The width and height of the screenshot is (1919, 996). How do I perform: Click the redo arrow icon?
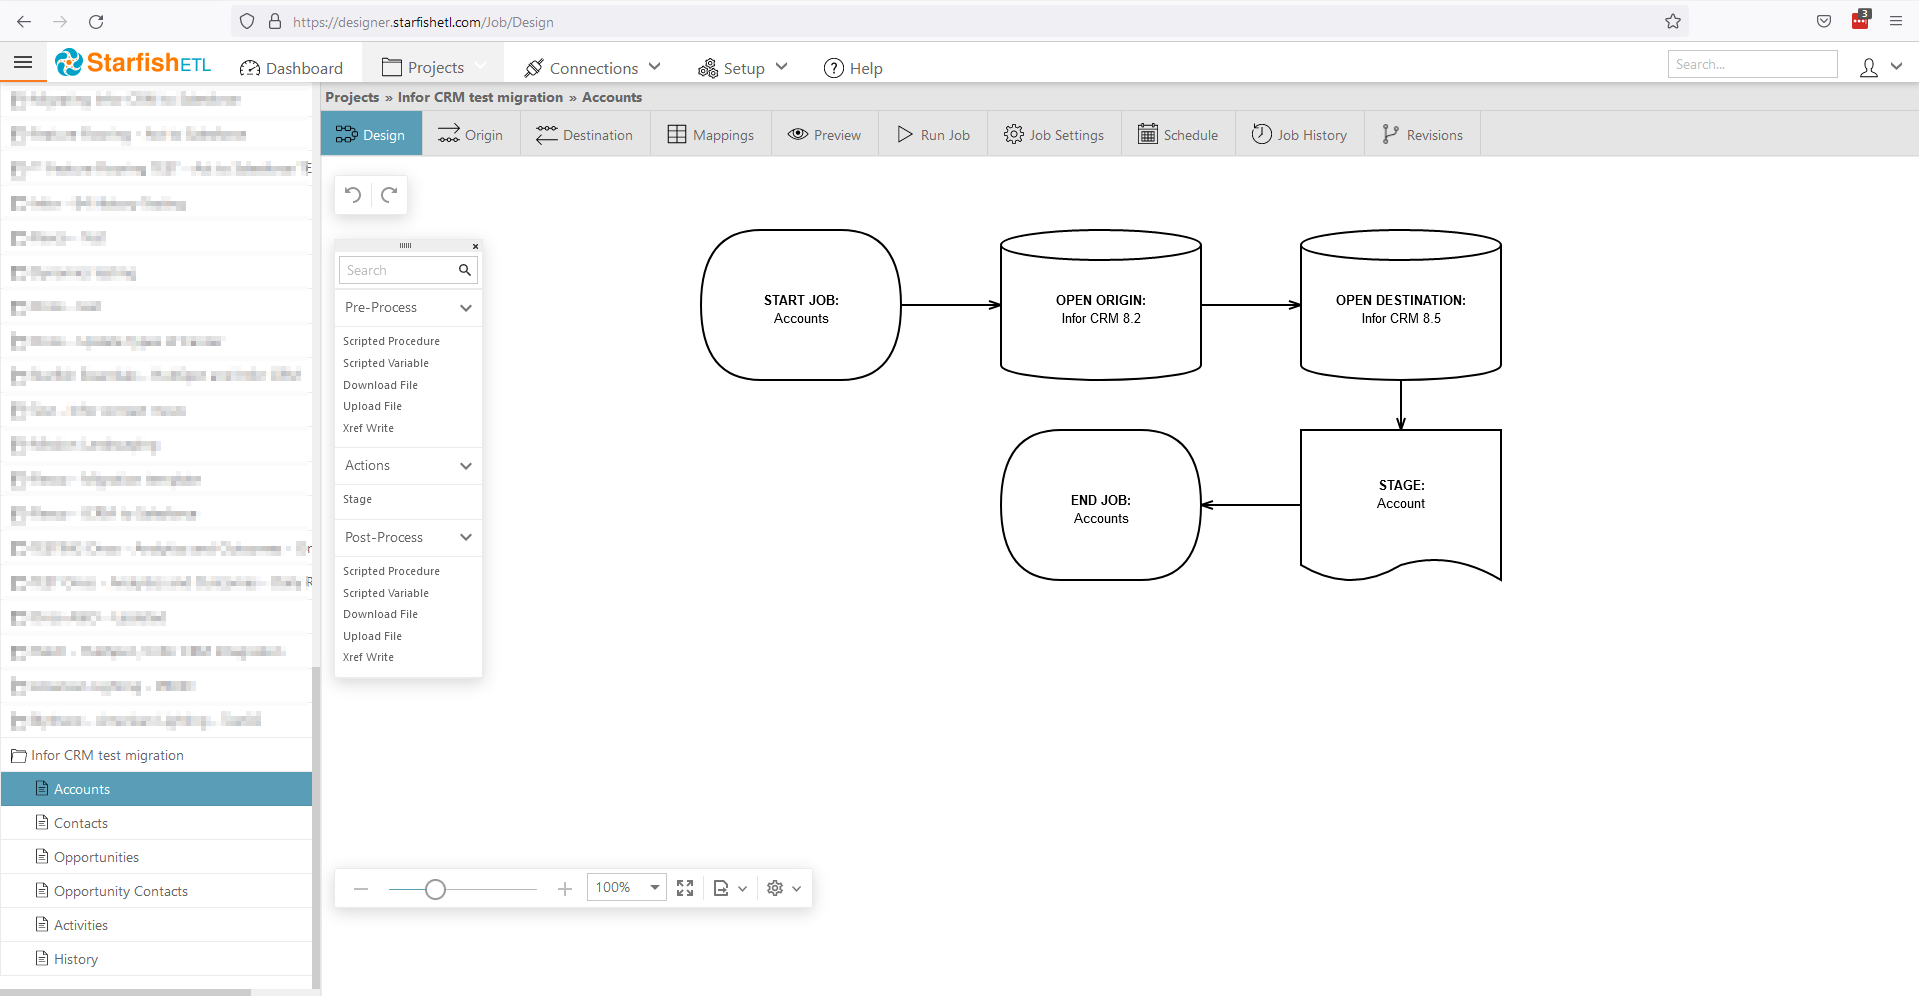click(x=389, y=195)
